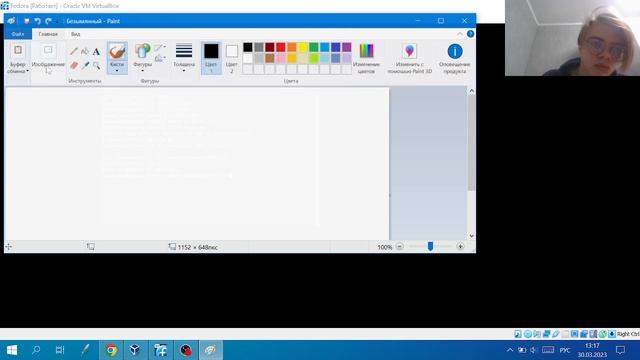Click the vertical scrollbar thumb
The width and height of the screenshot is (640, 360).
click(471, 142)
